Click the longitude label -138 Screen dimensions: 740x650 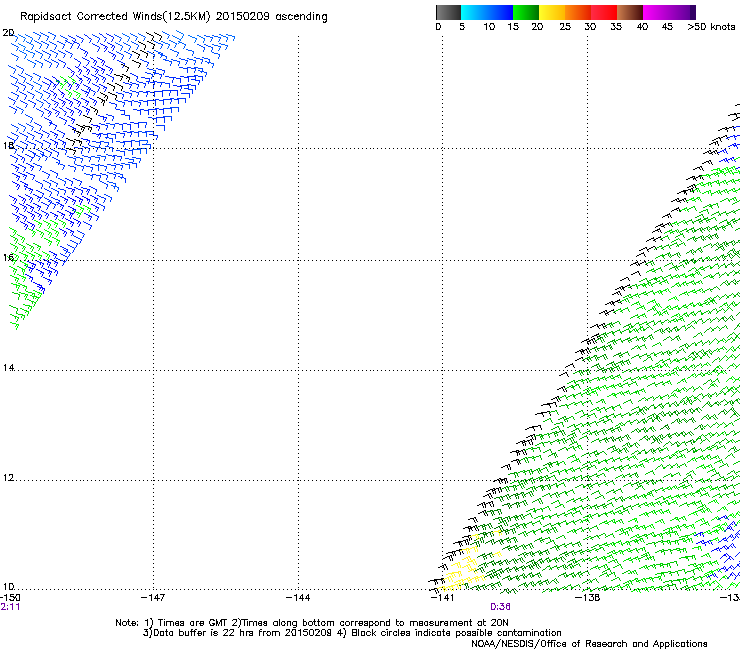click(x=588, y=598)
